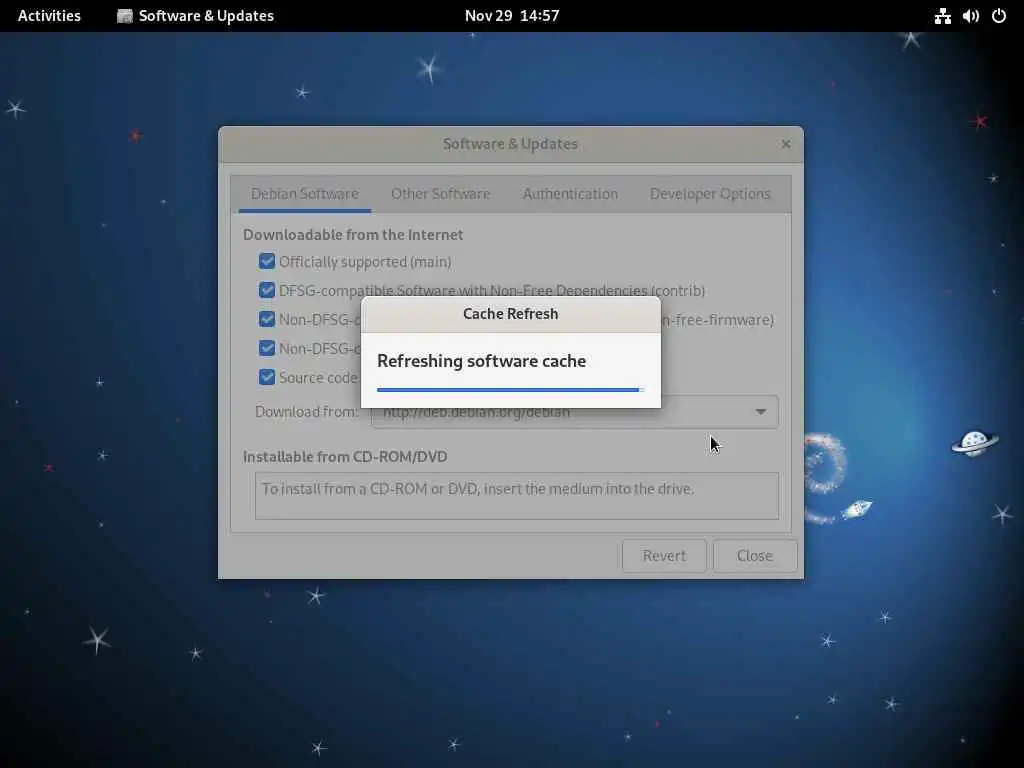
Task: Switch to the Developer Options tab
Action: point(710,194)
